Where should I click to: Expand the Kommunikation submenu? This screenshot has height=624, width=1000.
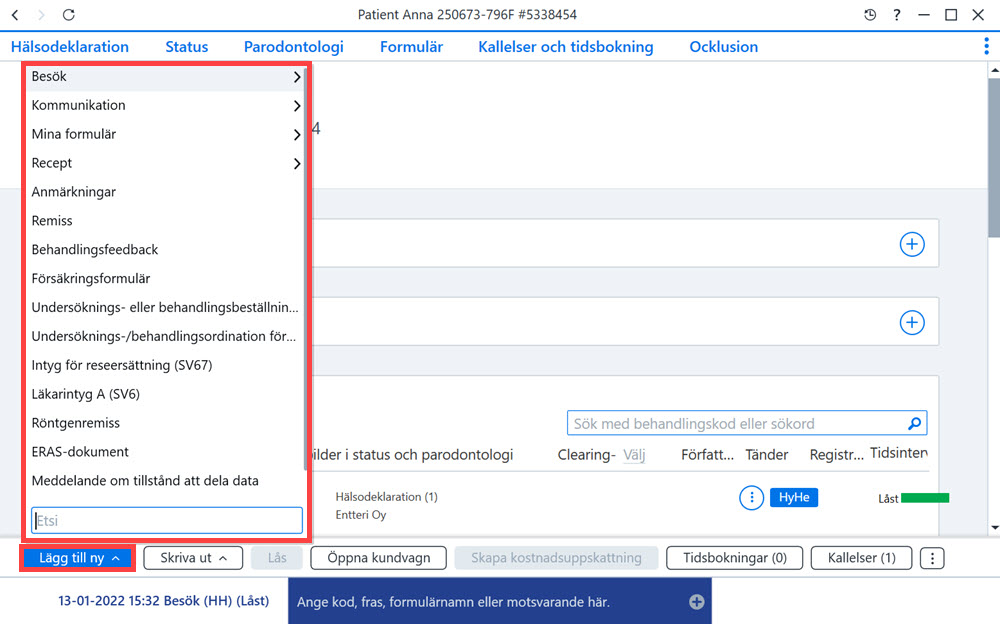click(x=165, y=105)
